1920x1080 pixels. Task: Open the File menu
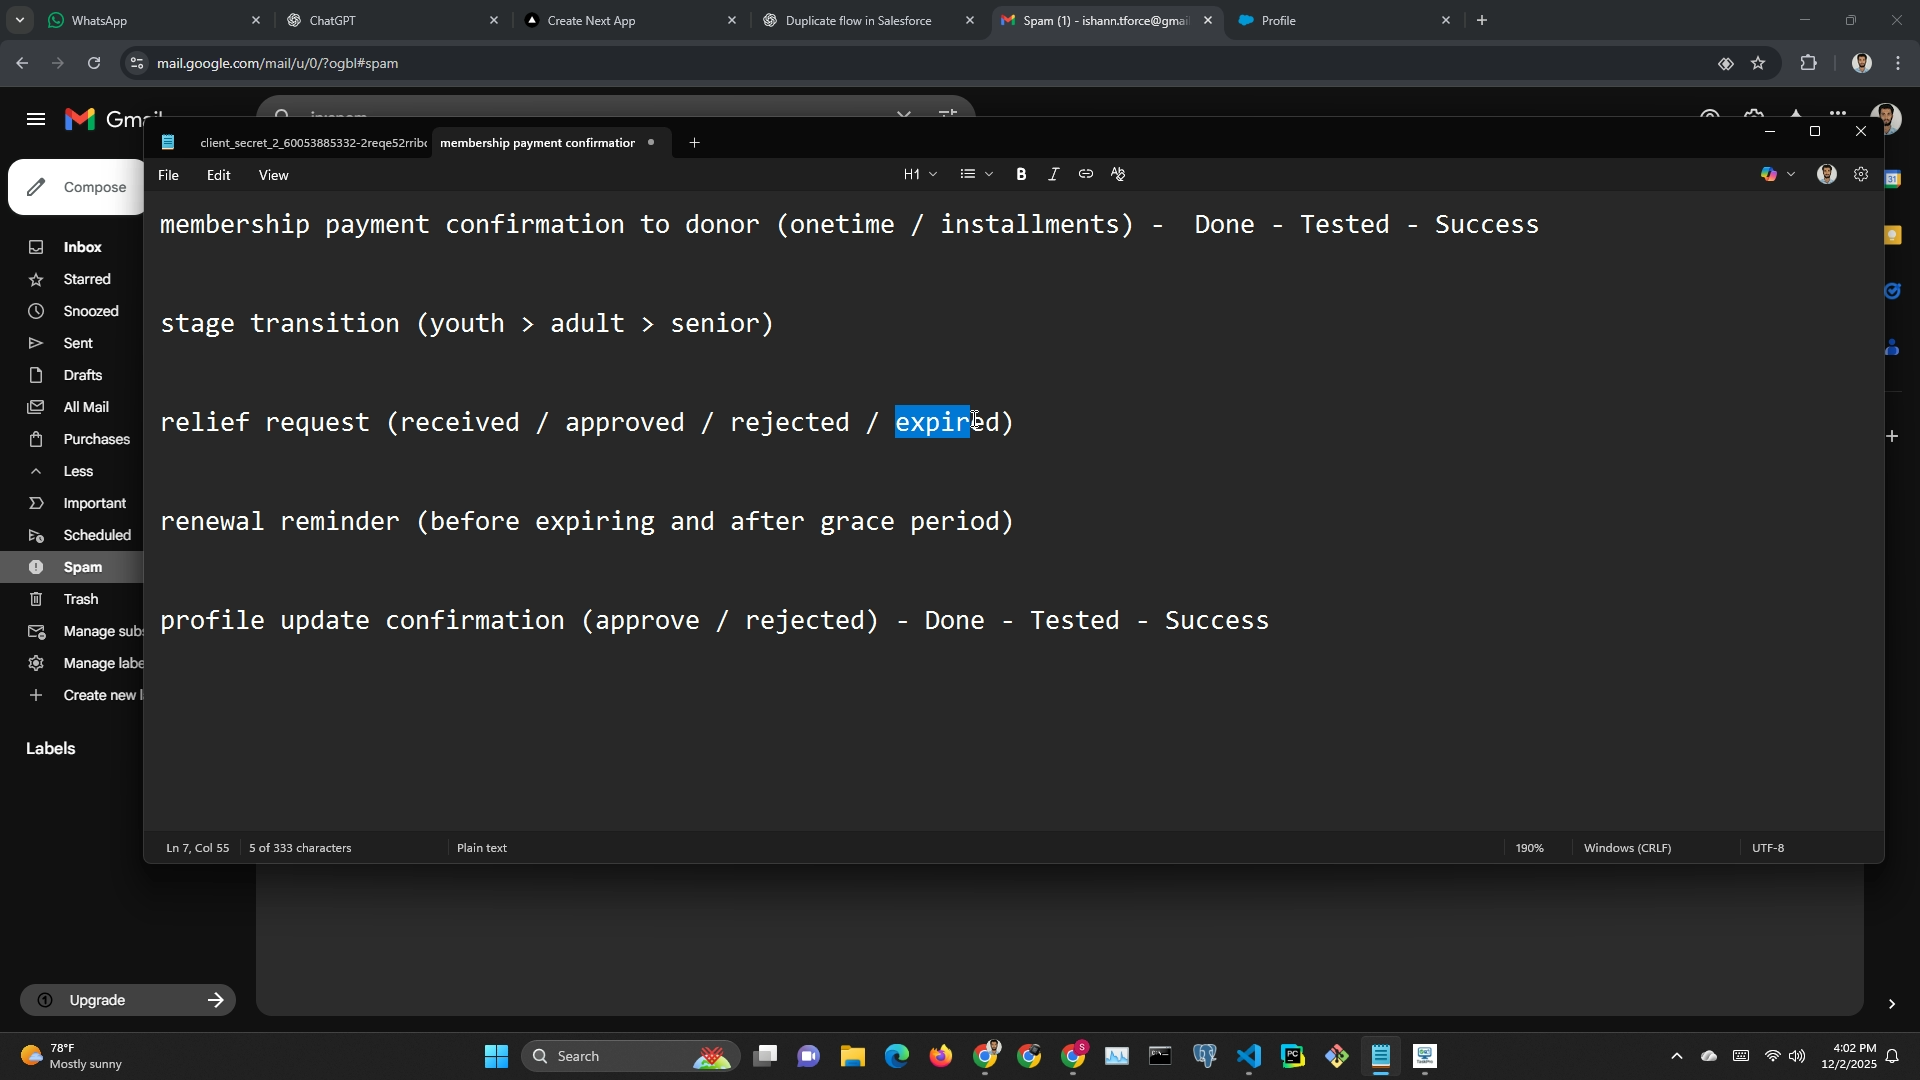pyautogui.click(x=168, y=176)
